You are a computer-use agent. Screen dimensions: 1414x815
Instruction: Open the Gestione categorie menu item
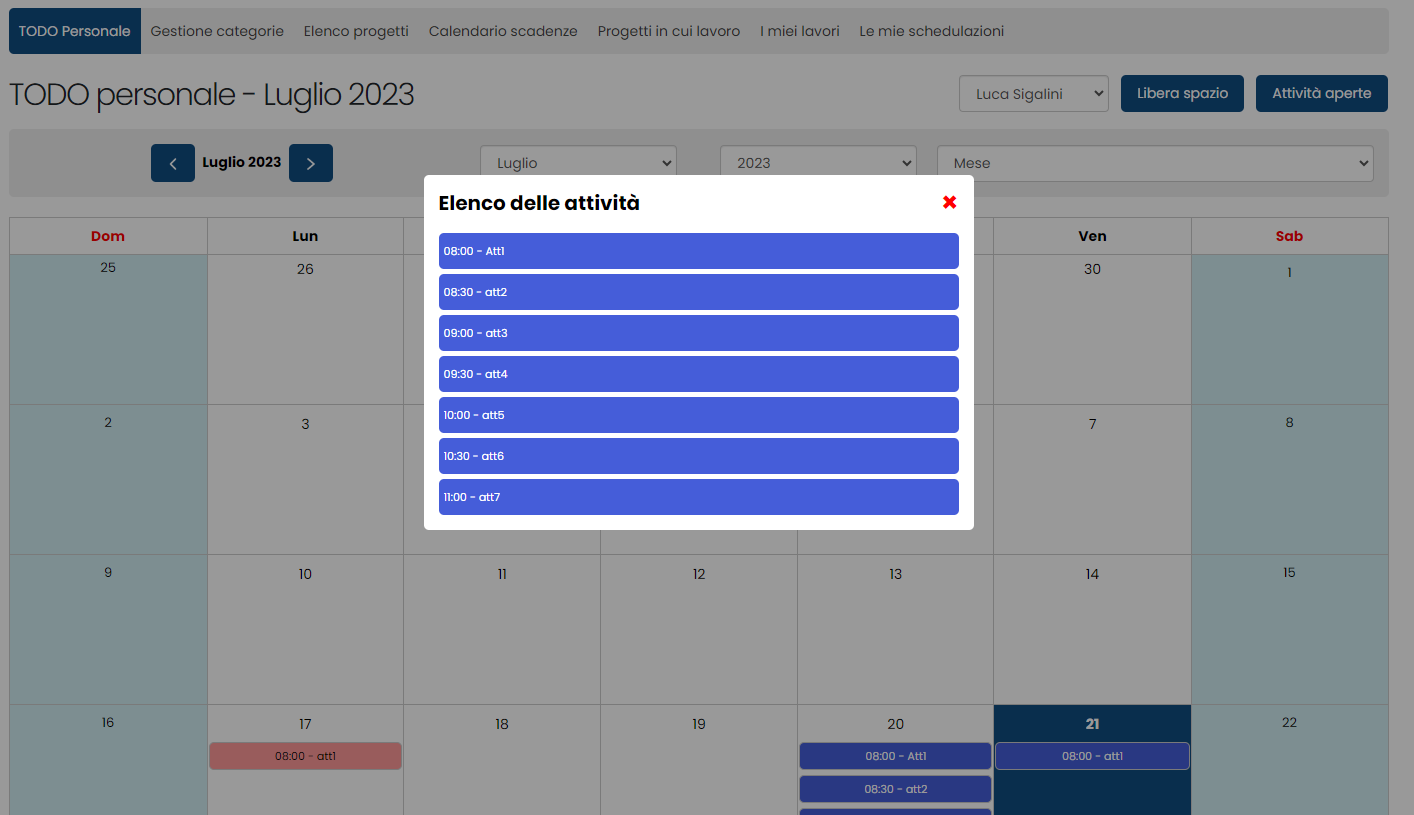tap(217, 31)
